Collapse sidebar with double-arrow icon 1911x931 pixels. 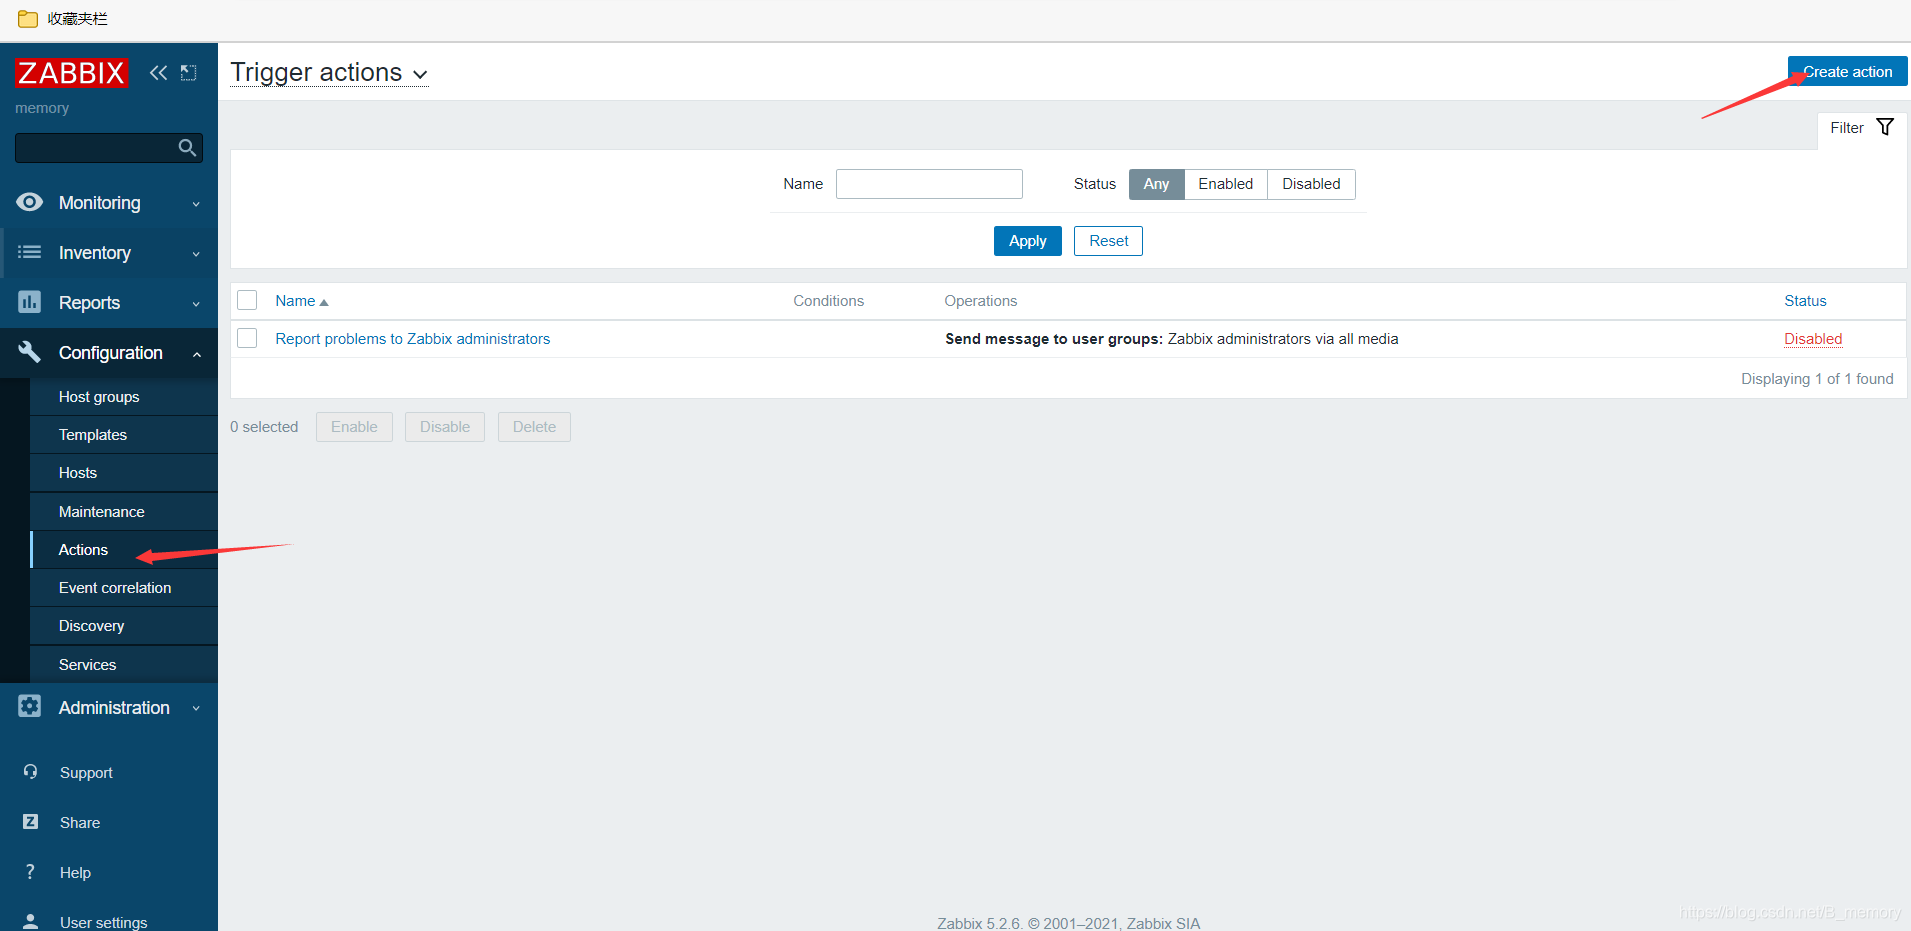click(x=158, y=72)
